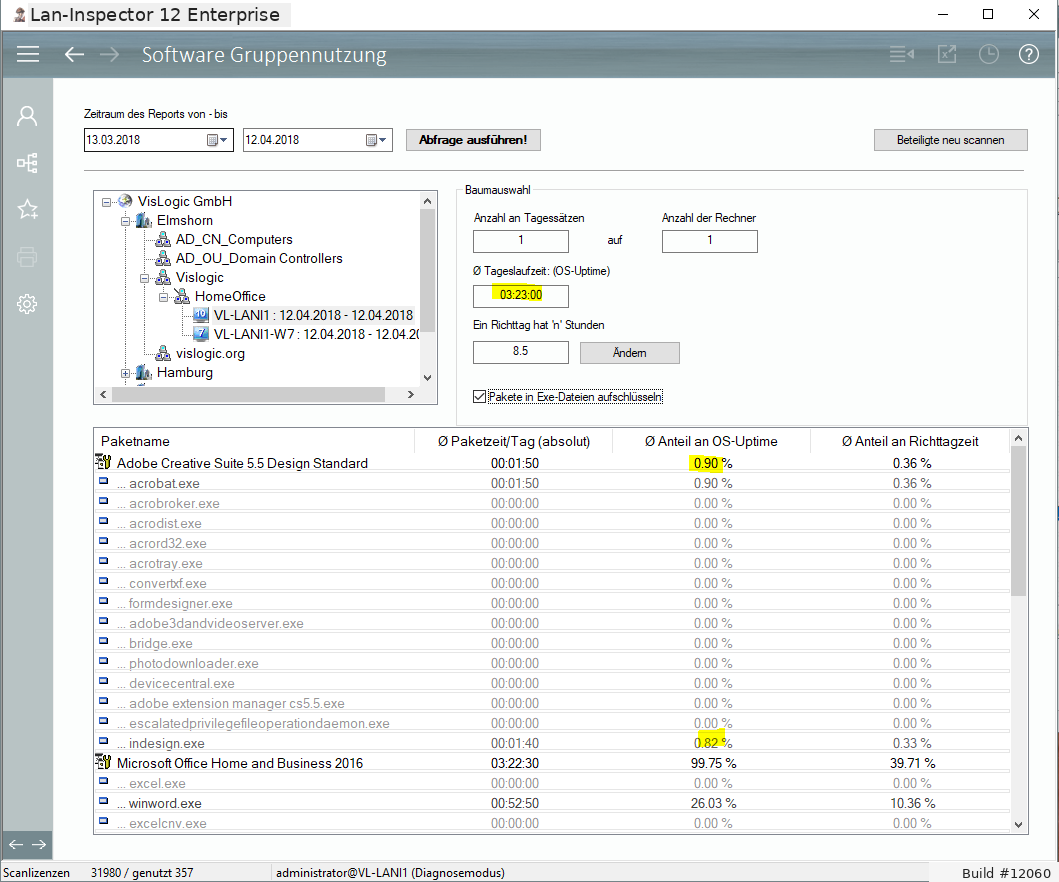This screenshot has width=1059, height=882.
Task: Click the Tageslaufzeit 03:23:00 field
Action: (x=521, y=296)
